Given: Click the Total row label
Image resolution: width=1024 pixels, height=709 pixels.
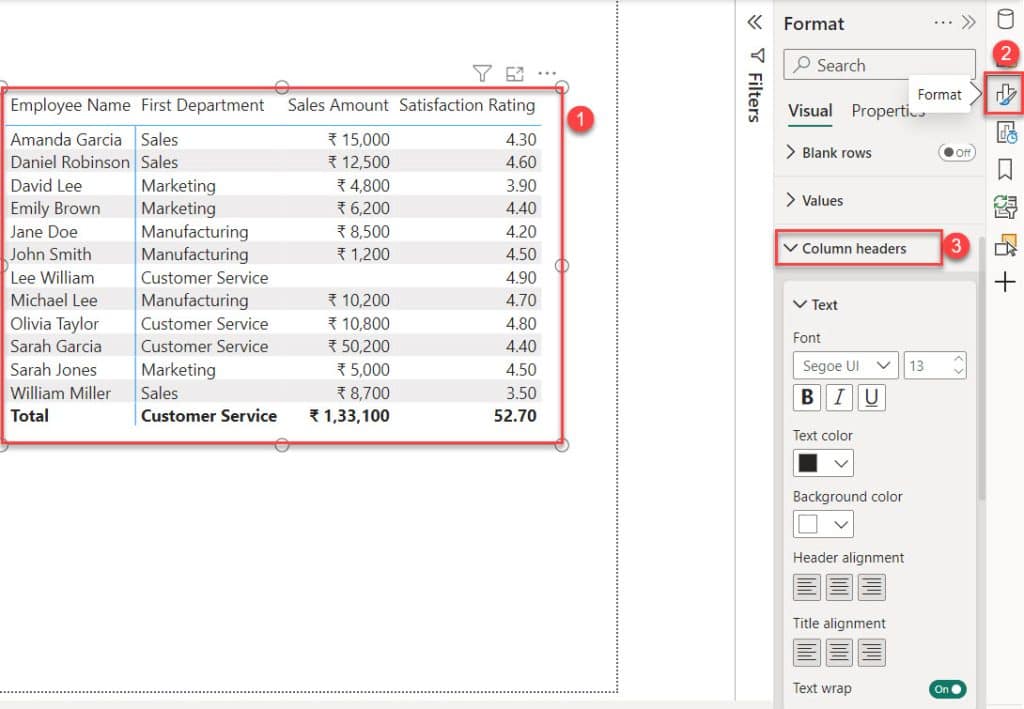Looking at the screenshot, I should [x=29, y=416].
